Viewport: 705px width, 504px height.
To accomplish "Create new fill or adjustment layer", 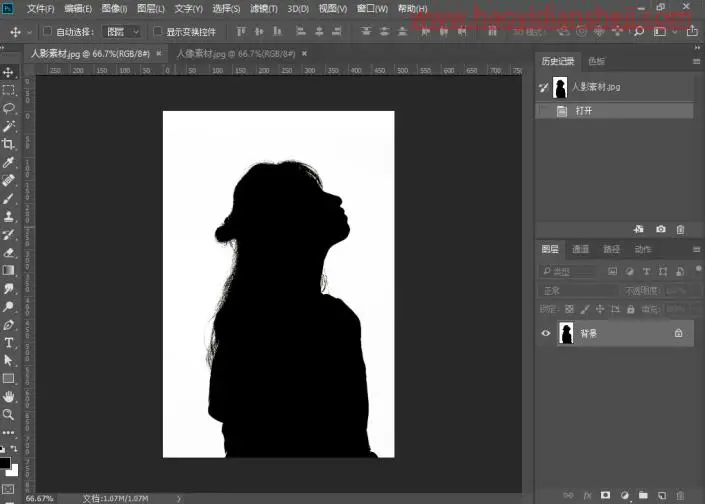I will pyautogui.click(x=625, y=495).
